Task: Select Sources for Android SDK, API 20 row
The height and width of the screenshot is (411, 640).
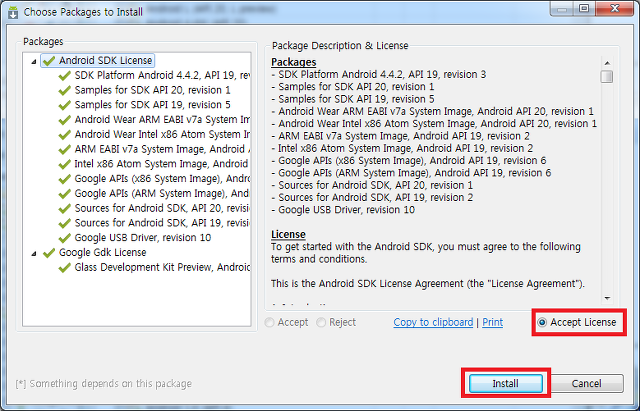Action: [154, 208]
